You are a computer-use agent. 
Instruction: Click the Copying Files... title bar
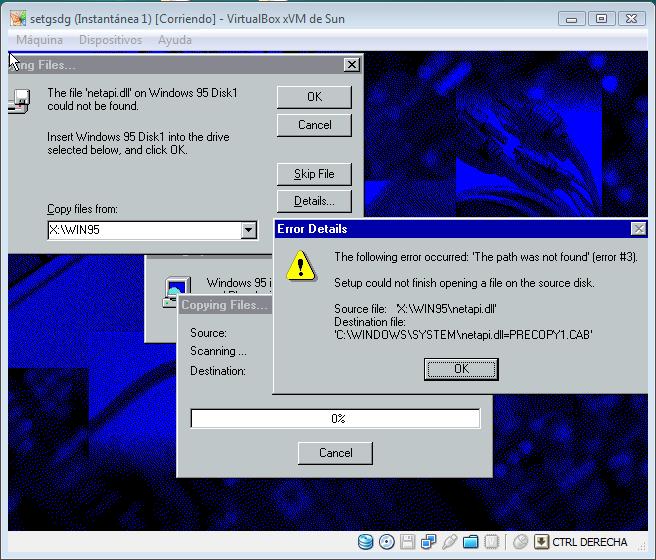click(x=226, y=305)
